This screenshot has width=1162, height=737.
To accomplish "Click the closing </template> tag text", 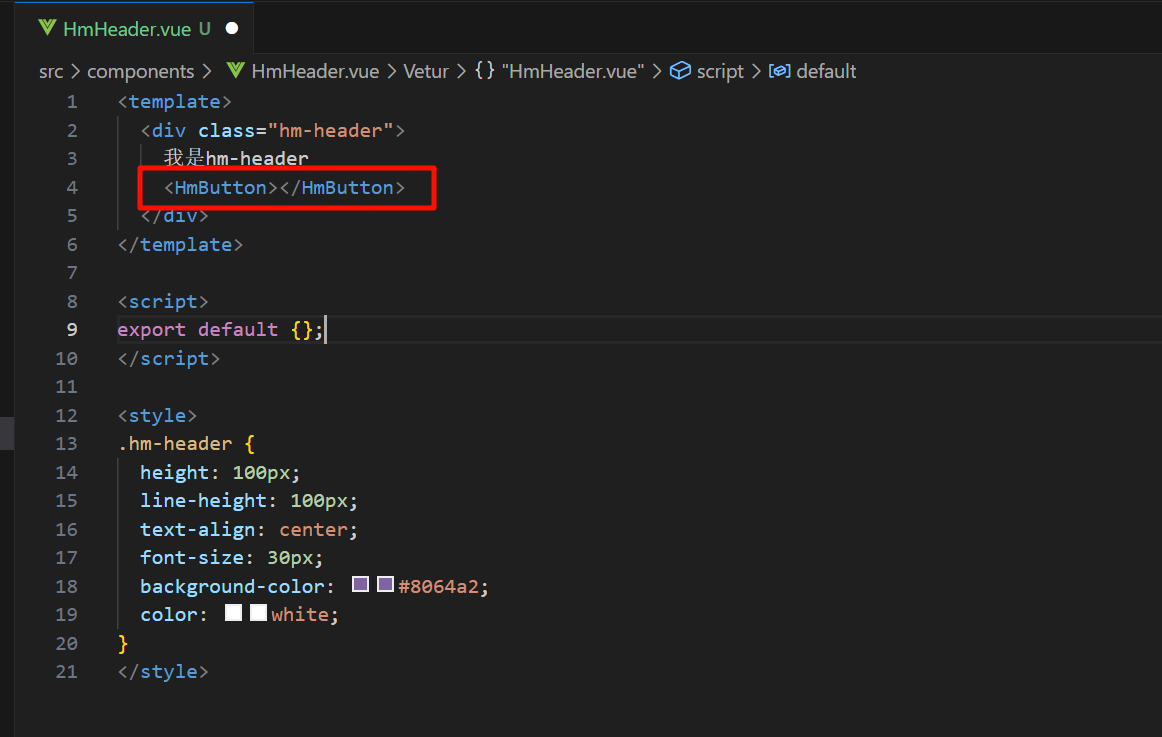I will pos(180,244).
